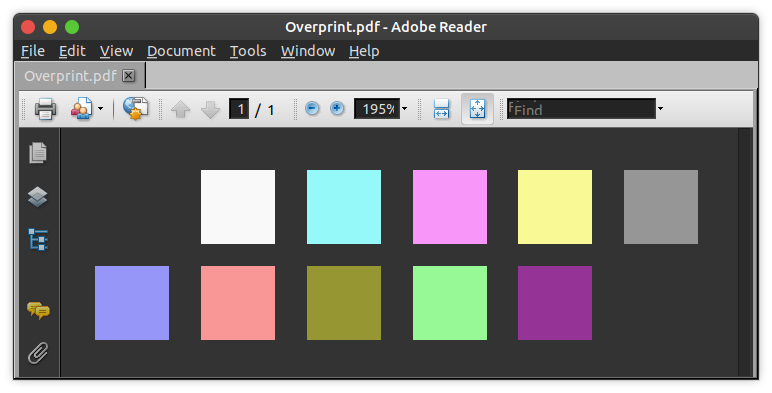Toggle the Fit Page view mode
The image size is (772, 393).
tap(477, 109)
